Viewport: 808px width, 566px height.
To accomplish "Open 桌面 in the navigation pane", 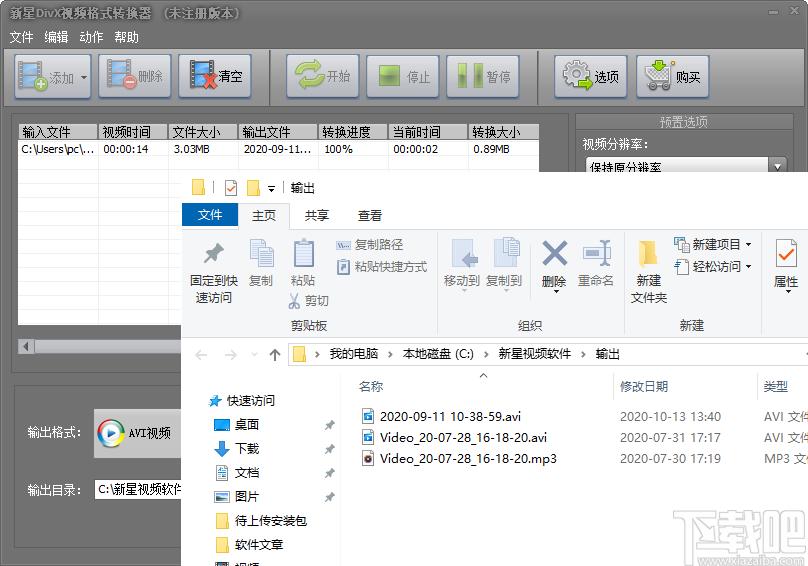I will point(237,425).
